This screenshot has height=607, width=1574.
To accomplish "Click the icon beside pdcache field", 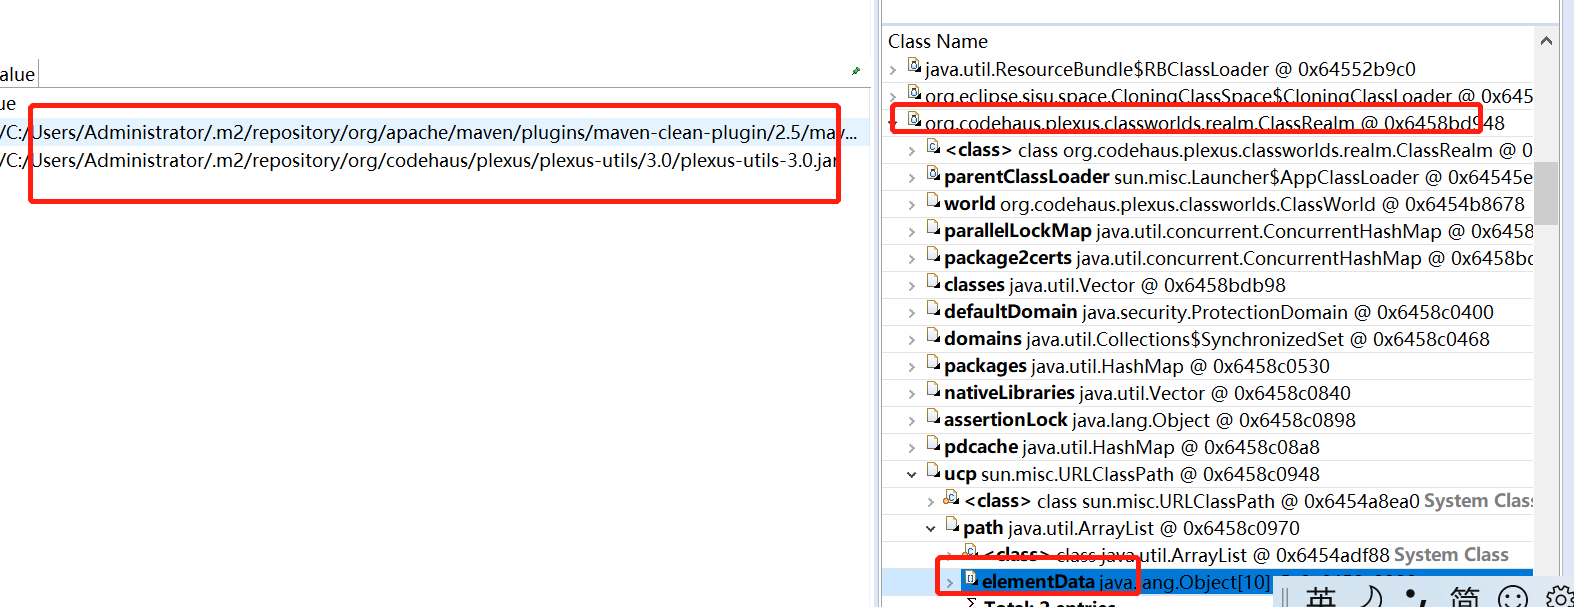I will tap(933, 444).
